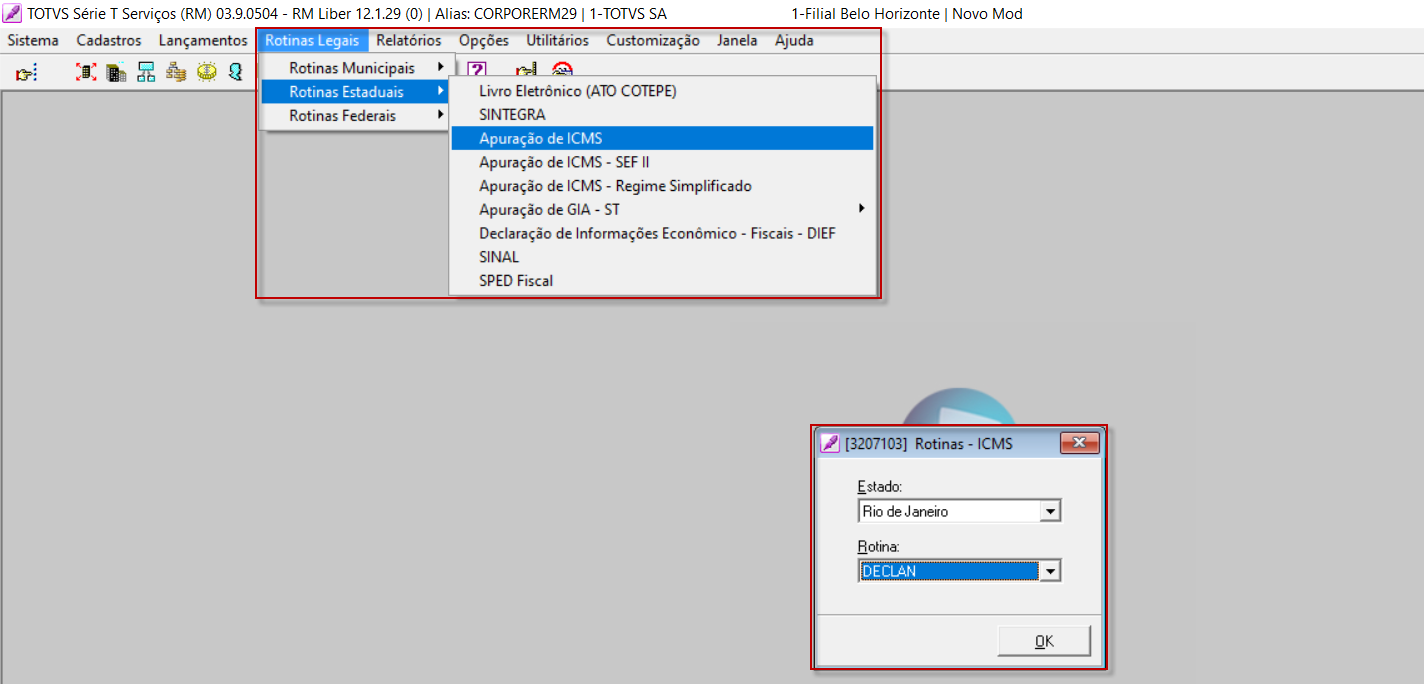Image resolution: width=1424 pixels, height=684 pixels.
Task: Click the purple question mark help icon
Action: click(x=477, y=70)
